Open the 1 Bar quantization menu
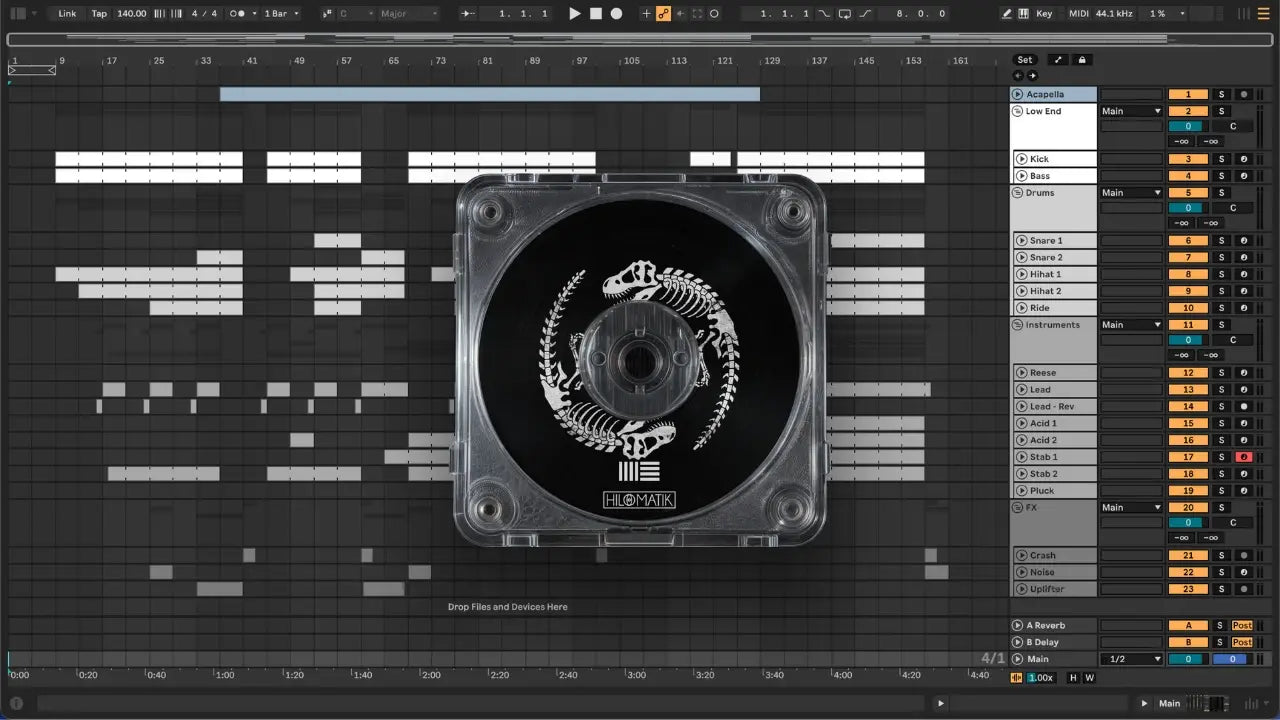The image size is (1280, 720). pos(281,14)
